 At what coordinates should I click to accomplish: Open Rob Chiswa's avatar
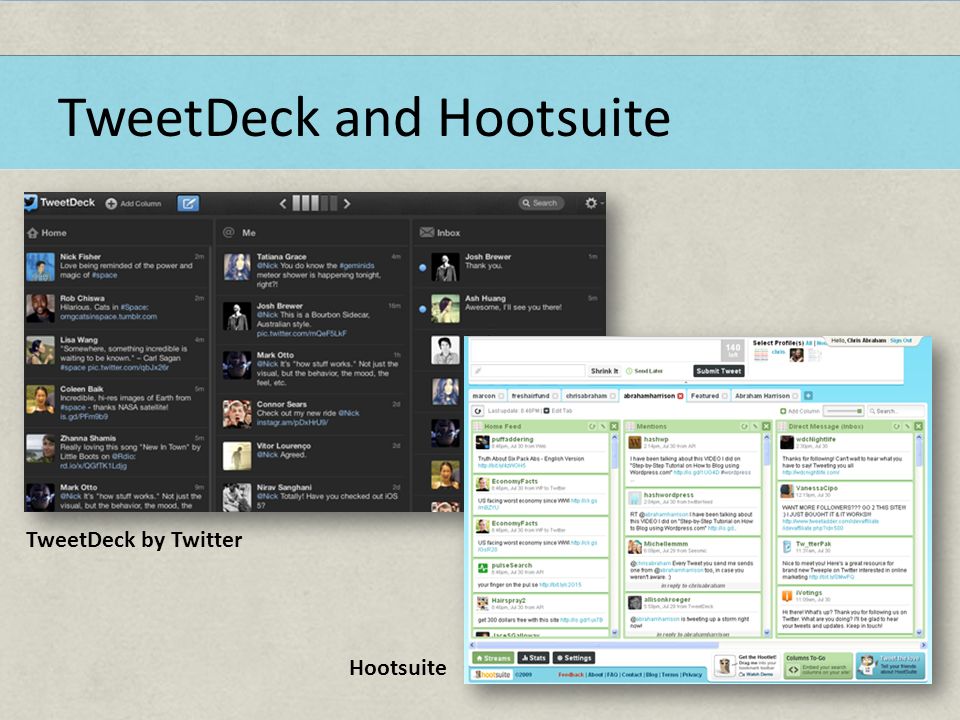coord(40,308)
